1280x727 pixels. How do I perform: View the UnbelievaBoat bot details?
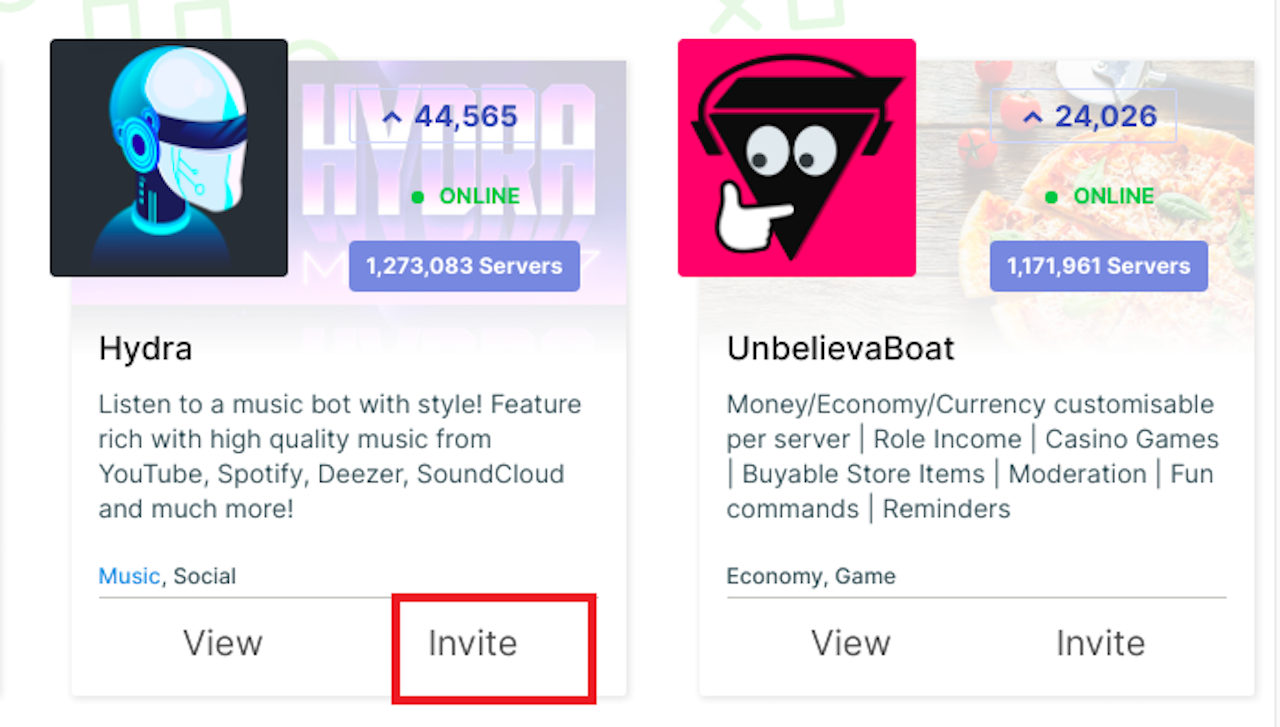point(850,643)
